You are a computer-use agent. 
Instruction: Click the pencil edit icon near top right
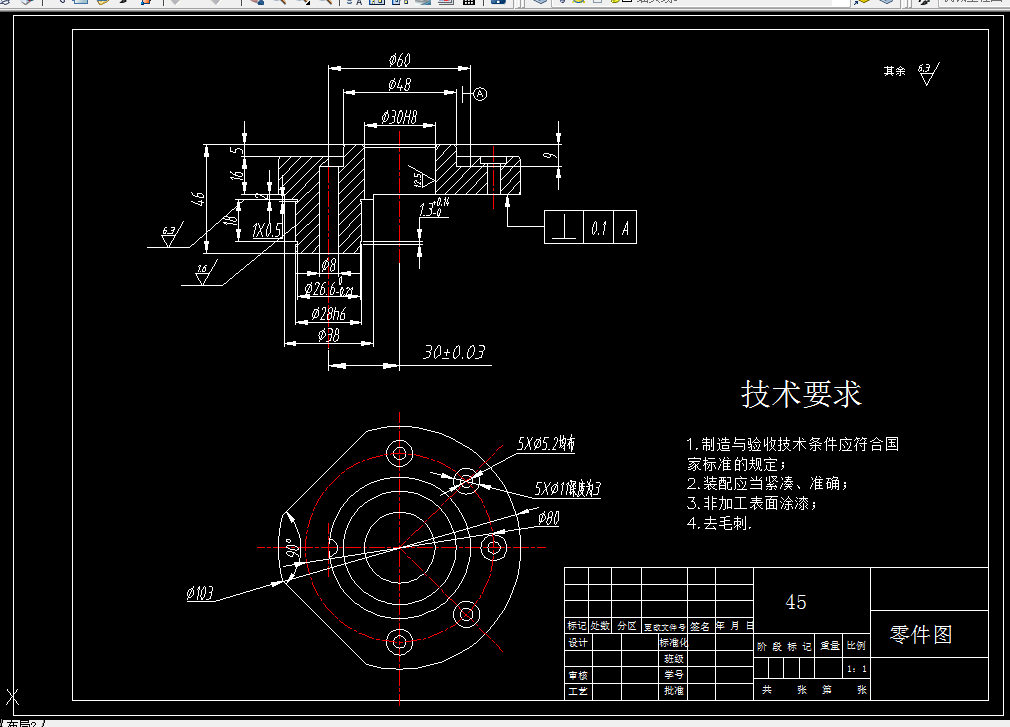coord(922,5)
